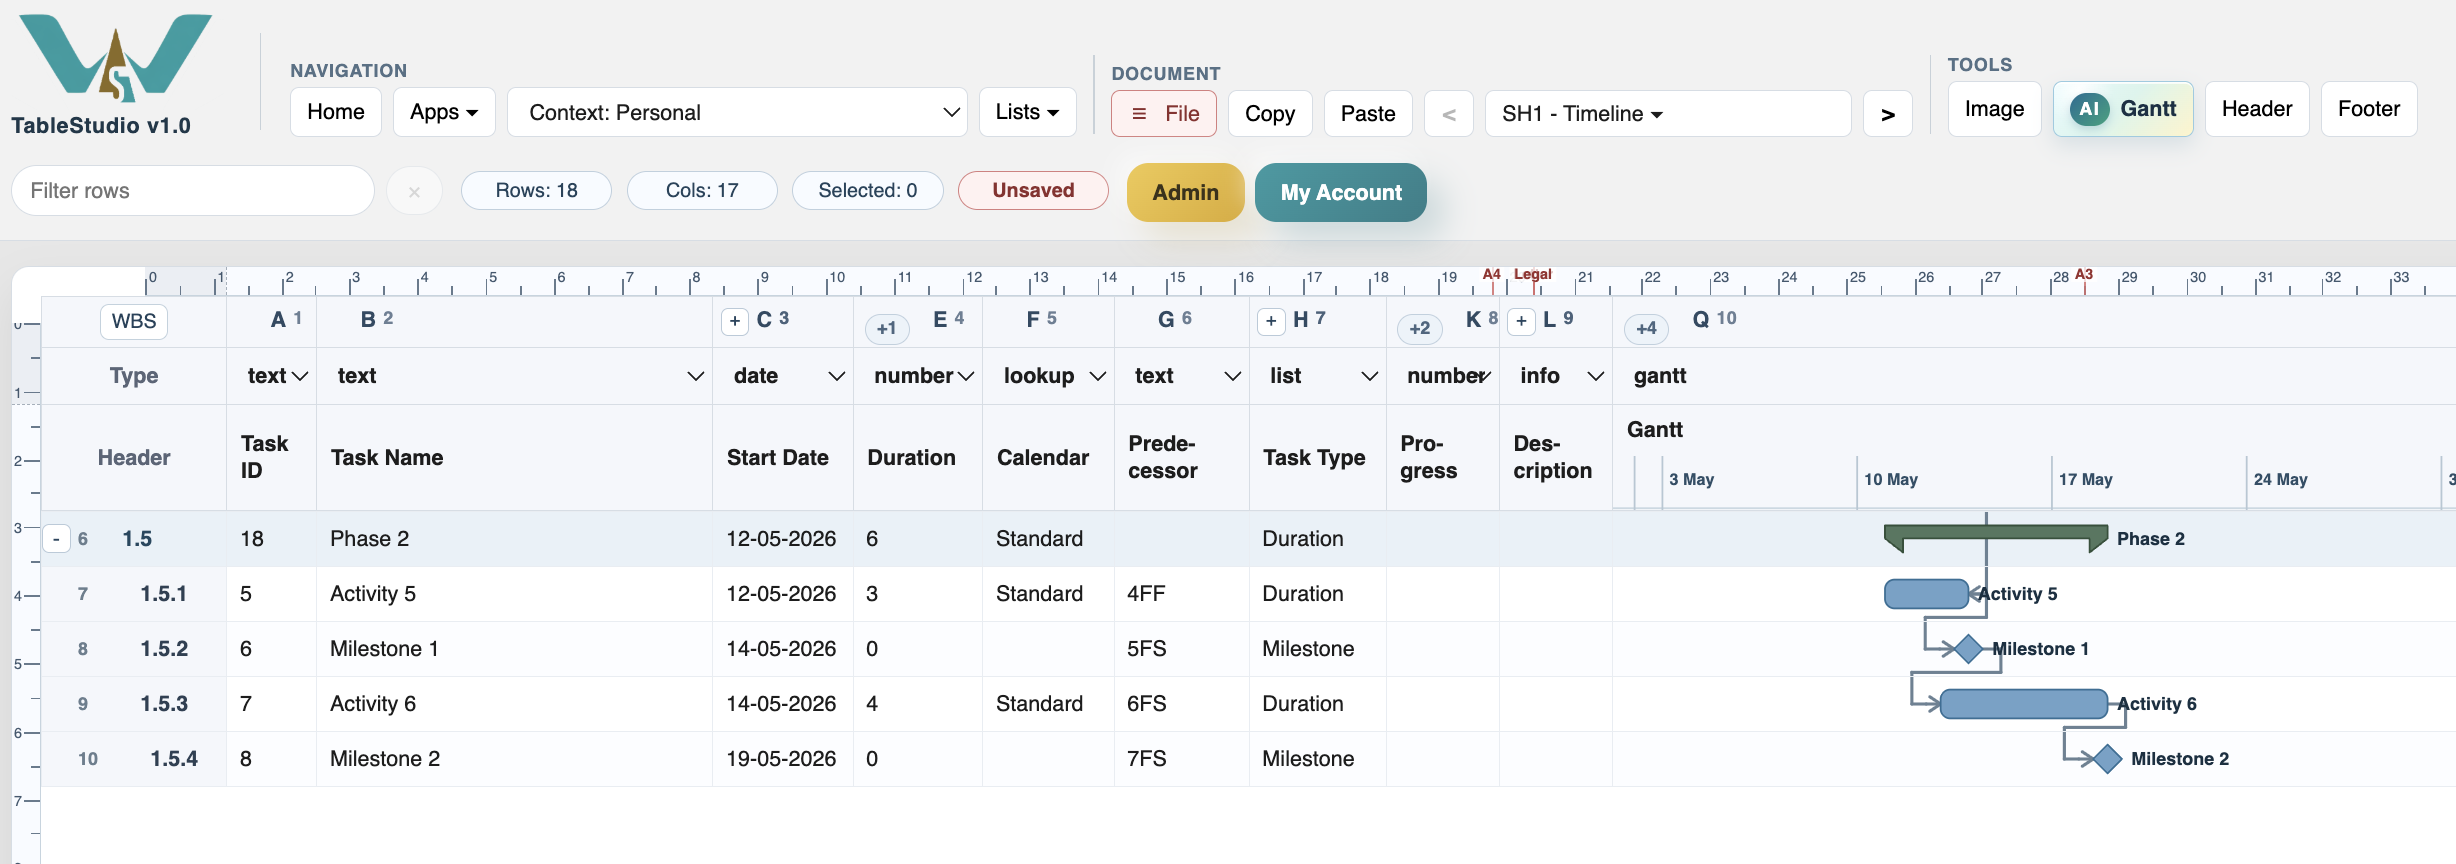Click the Copy button
2456x864 pixels.
(1270, 114)
